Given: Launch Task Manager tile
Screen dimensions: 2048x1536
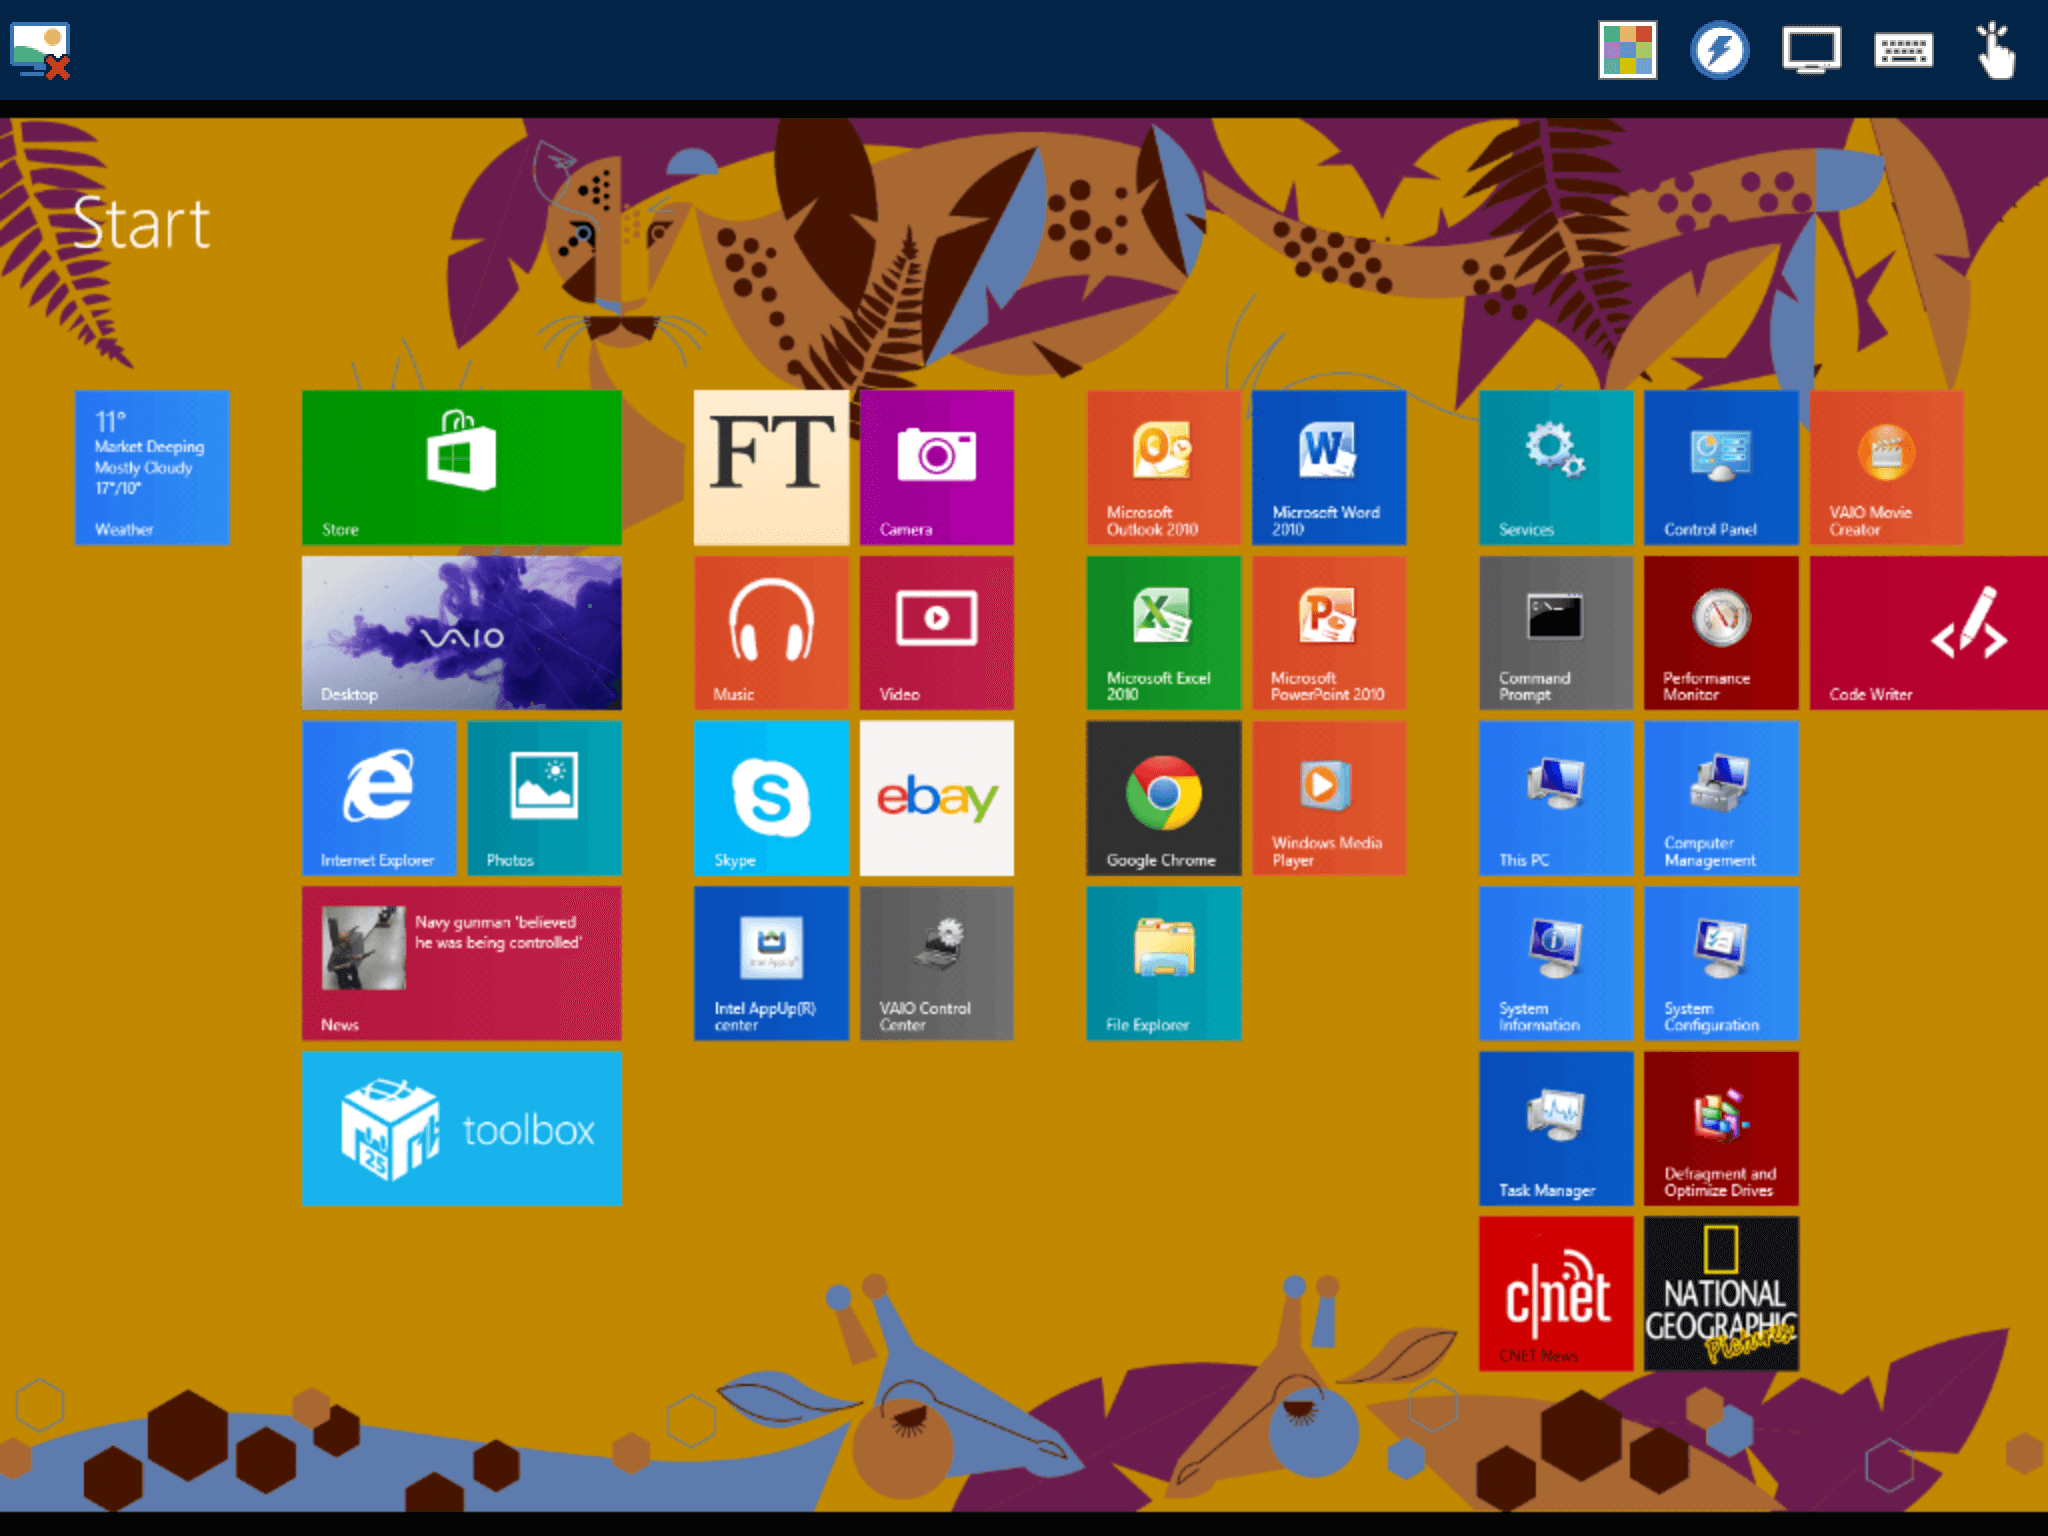Looking at the screenshot, I should [1556, 1128].
